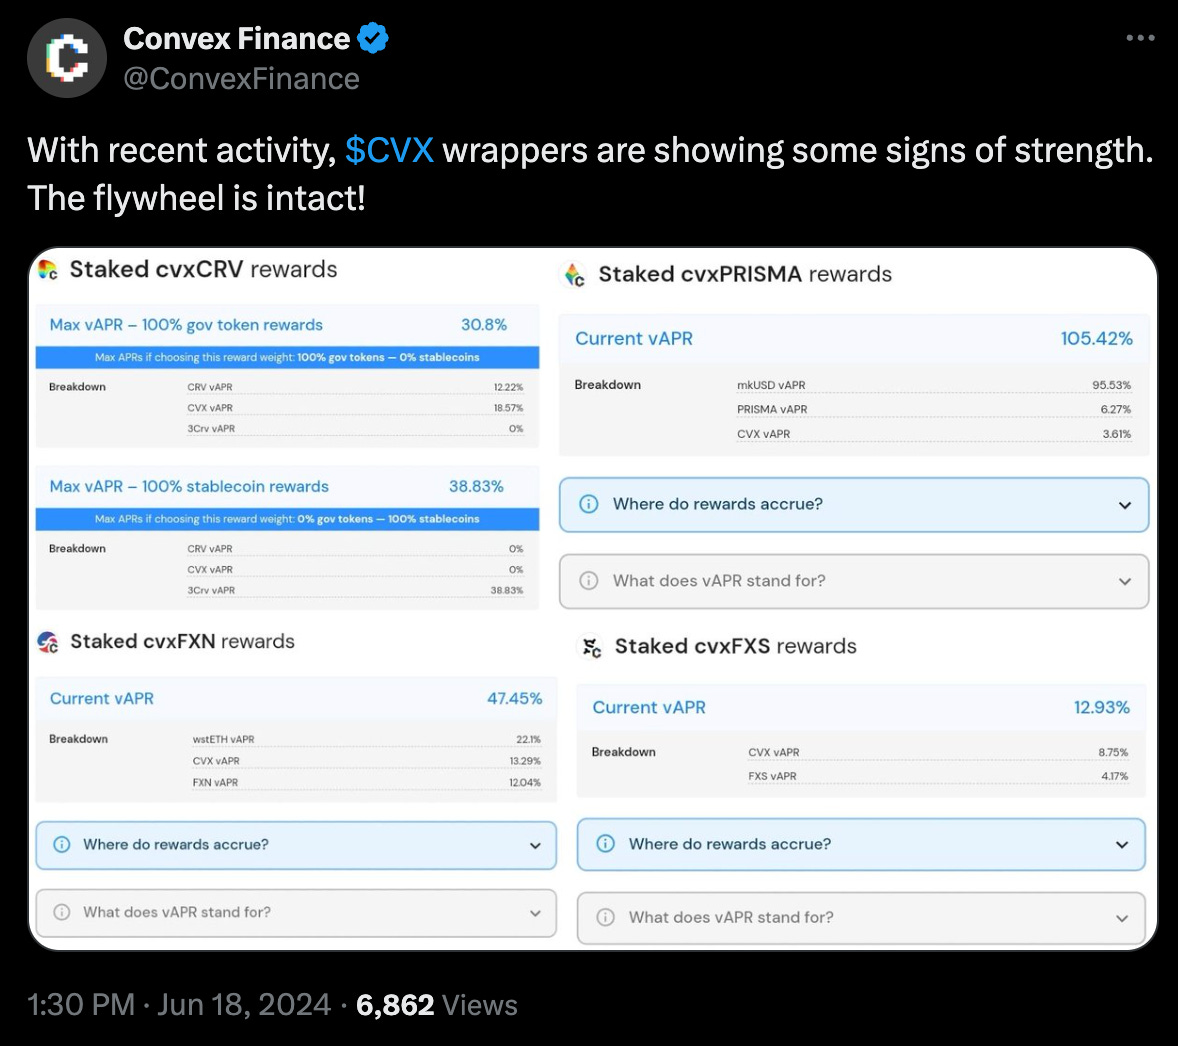
Task: Click the 18.57% CVX vAPR value
Action: coord(509,408)
